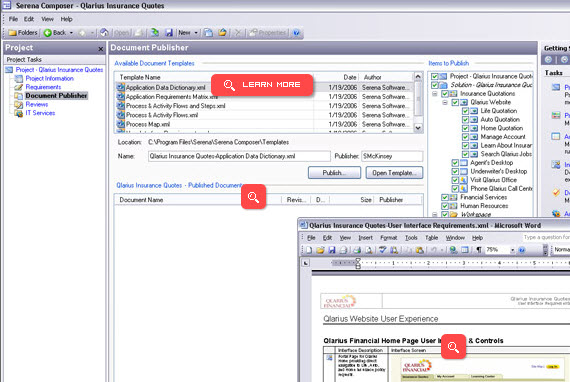Viewport: 570px width, 382px height.
Task: Click the Reviews icon in the project tree
Action: 19,104
